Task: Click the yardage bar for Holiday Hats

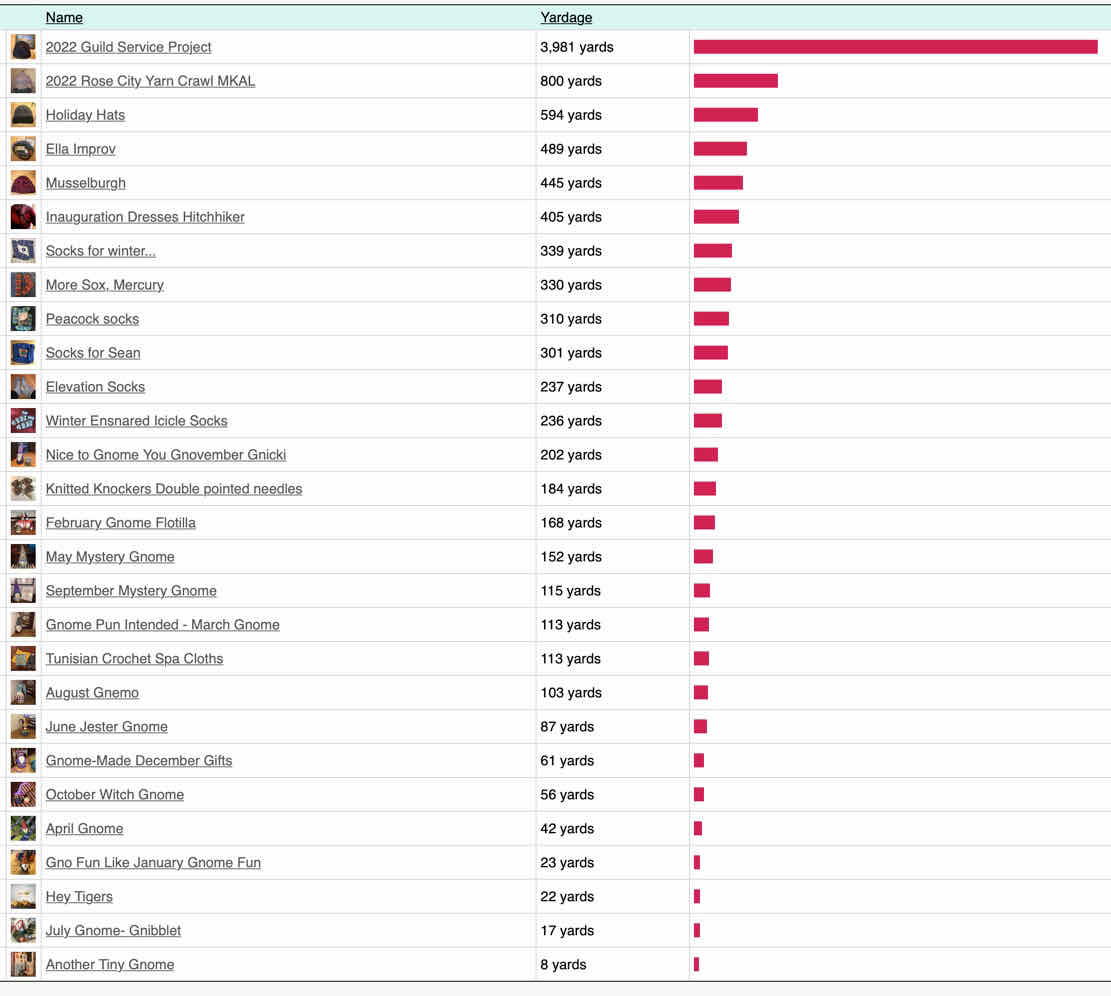Action: (x=725, y=115)
